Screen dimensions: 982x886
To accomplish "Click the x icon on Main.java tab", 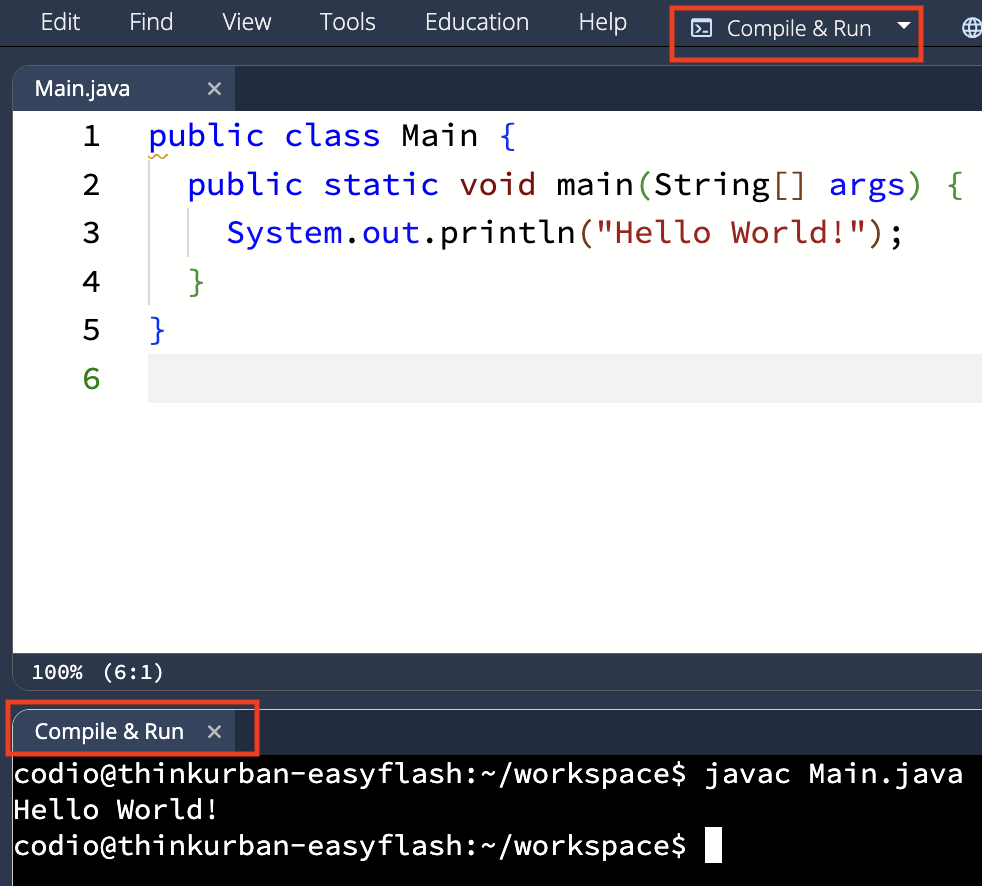I will click(x=214, y=88).
